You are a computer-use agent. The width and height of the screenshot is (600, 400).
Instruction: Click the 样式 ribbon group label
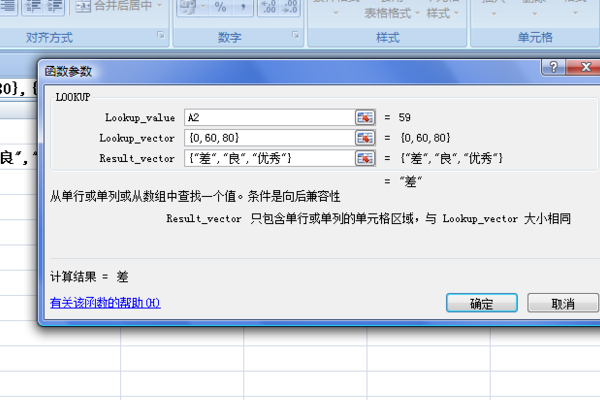[x=388, y=38]
